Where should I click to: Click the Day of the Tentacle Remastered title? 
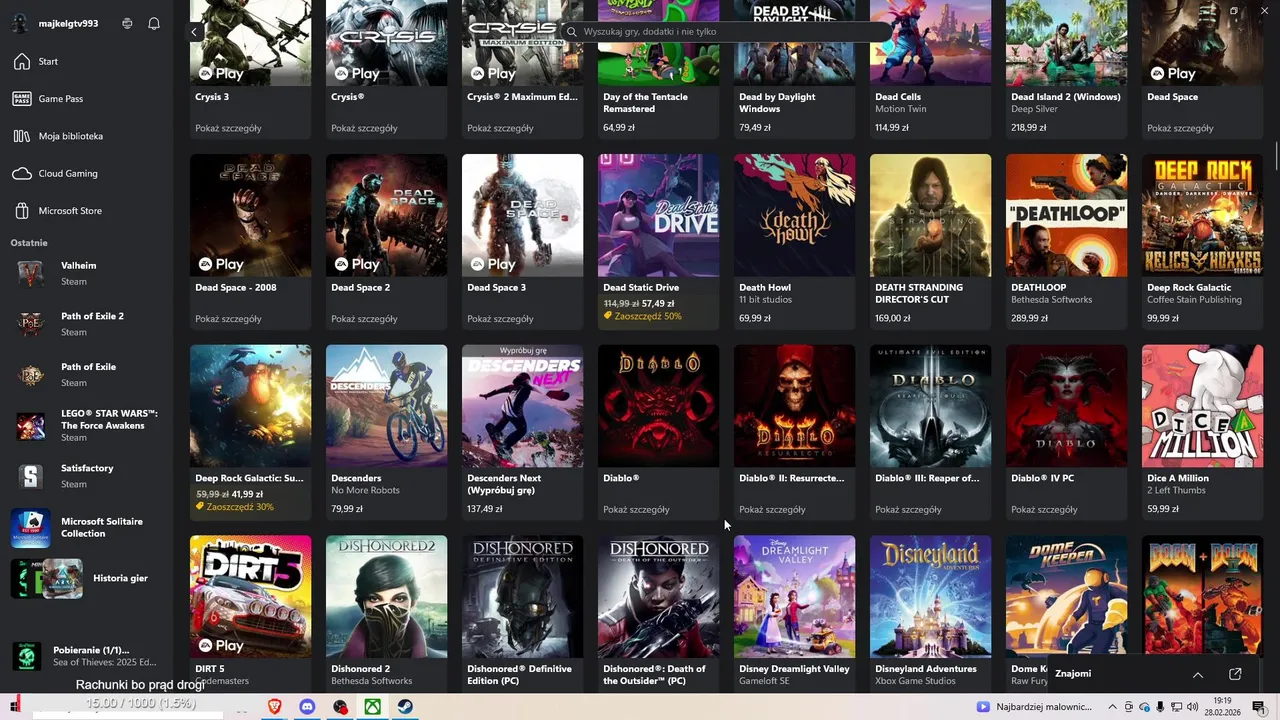(645, 103)
